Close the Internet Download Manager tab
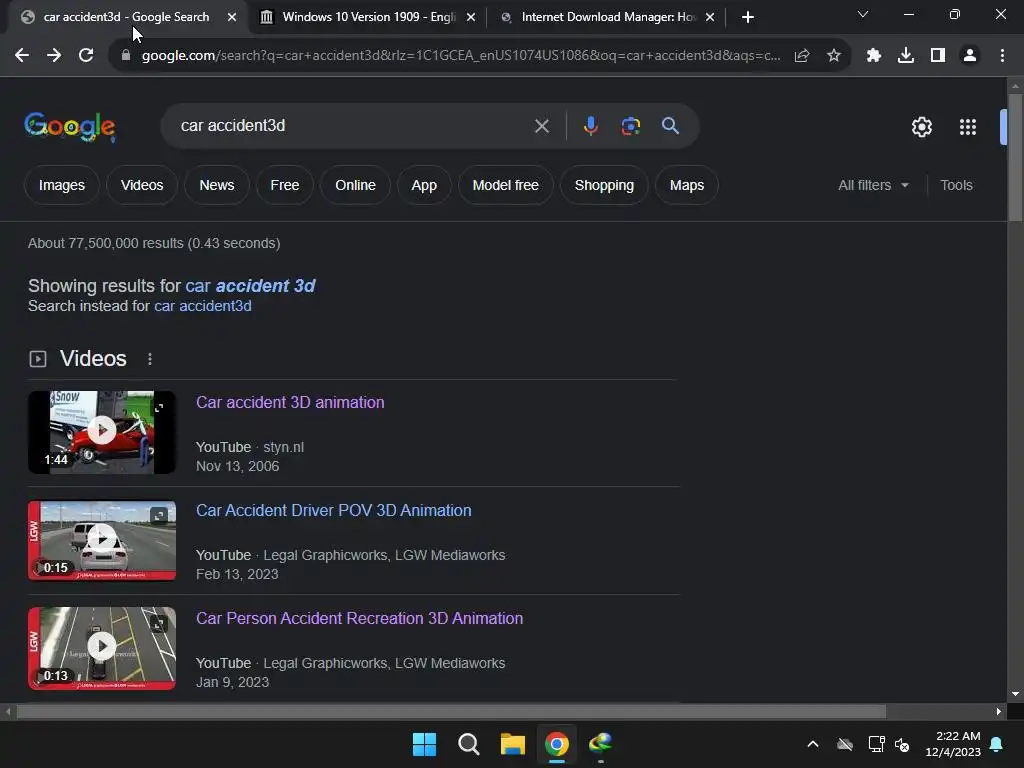This screenshot has width=1024, height=768. tap(710, 17)
